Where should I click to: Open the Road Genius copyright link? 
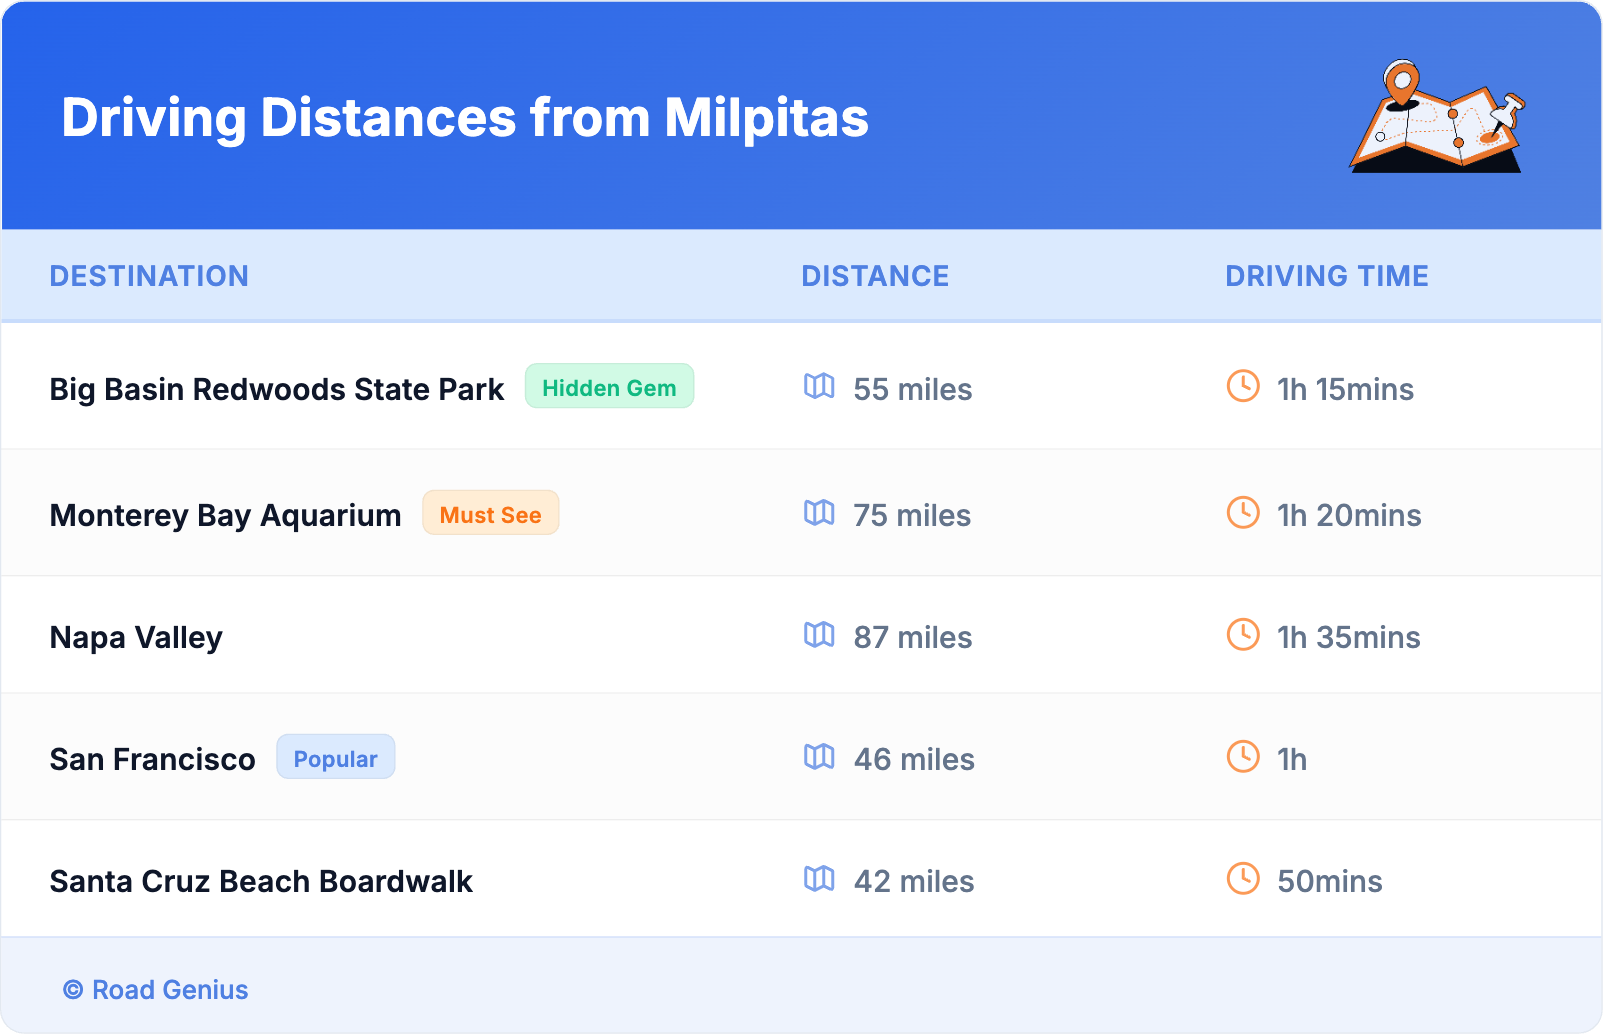tap(157, 990)
